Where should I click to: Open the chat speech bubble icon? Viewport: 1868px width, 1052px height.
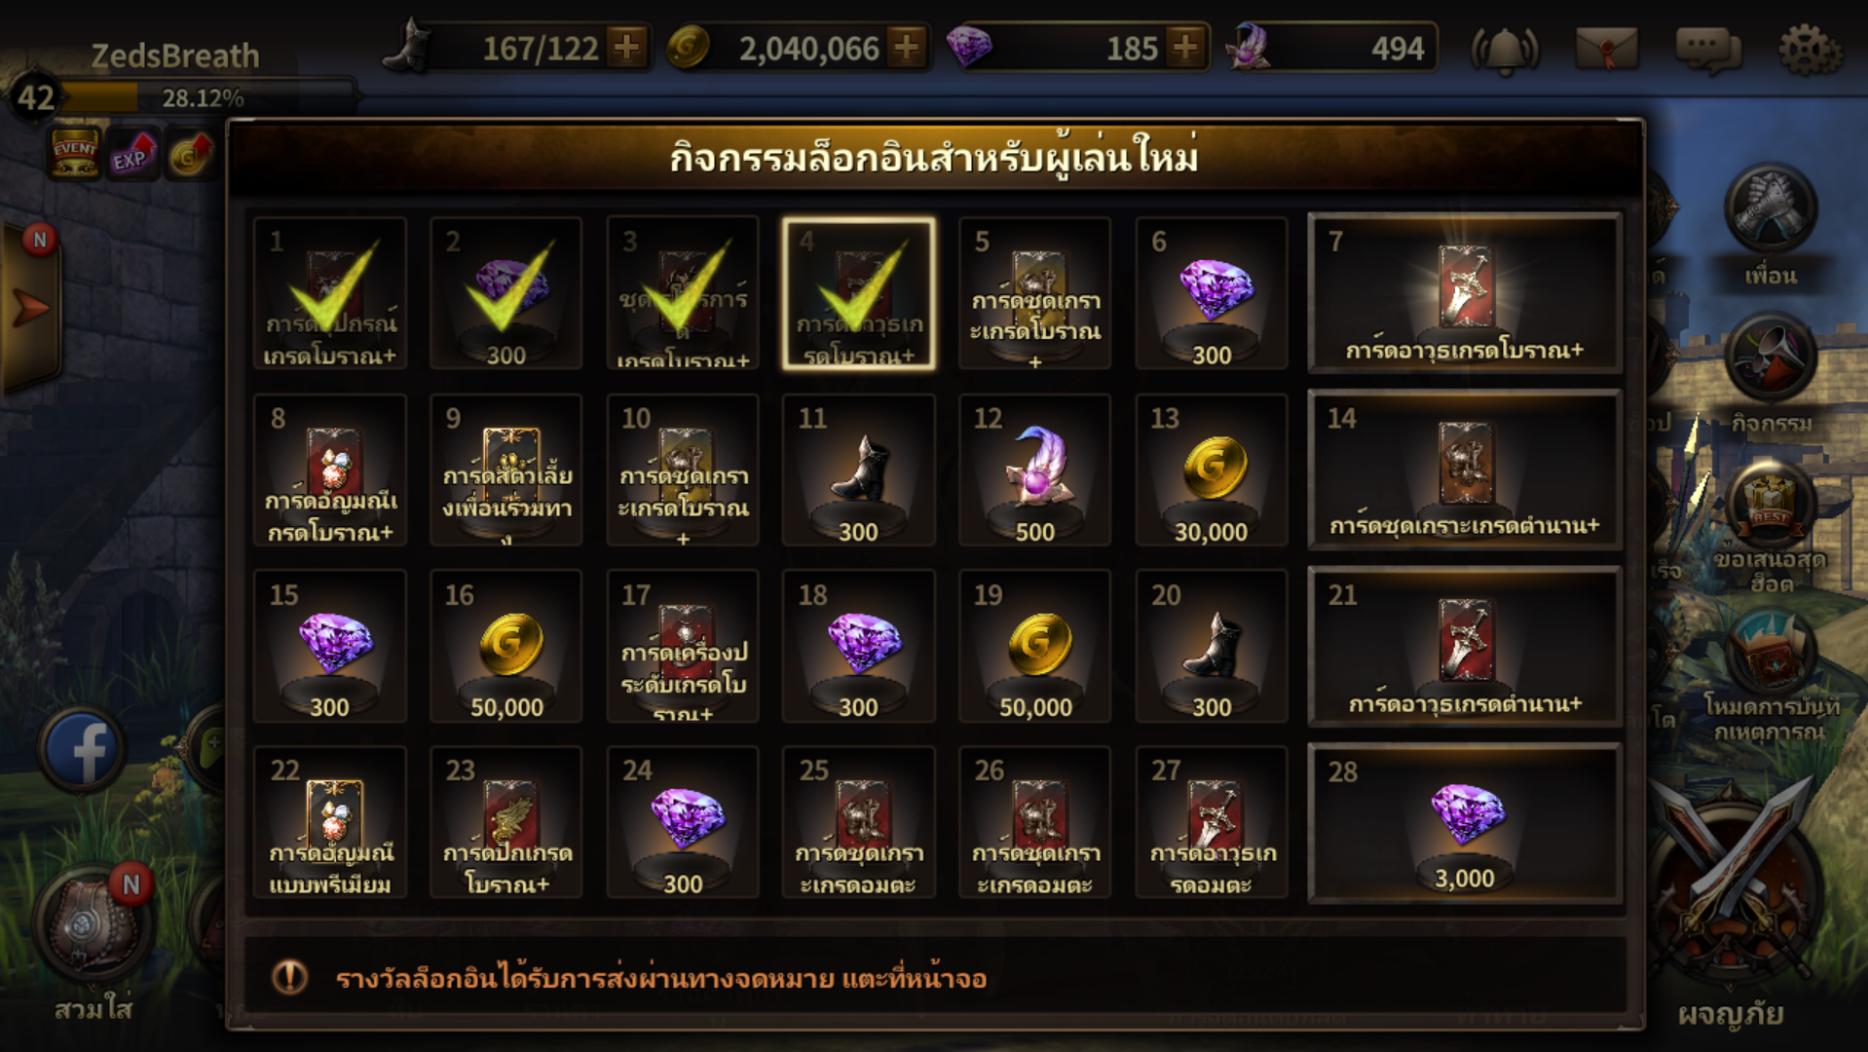click(x=1708, y=49)
